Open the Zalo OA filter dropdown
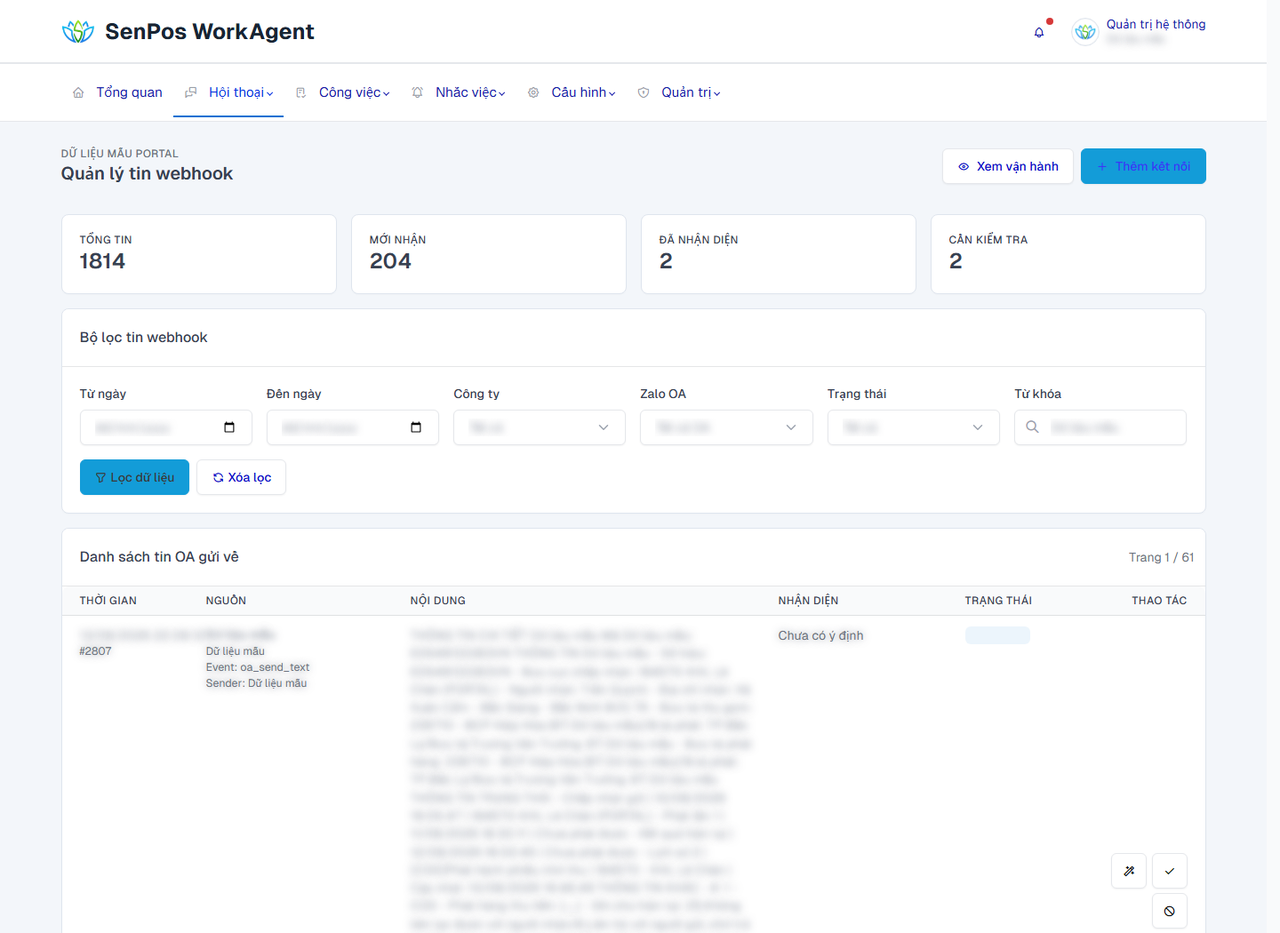Image resolution: width=1280 pixels, height=933 pixels. coord(726,428)
